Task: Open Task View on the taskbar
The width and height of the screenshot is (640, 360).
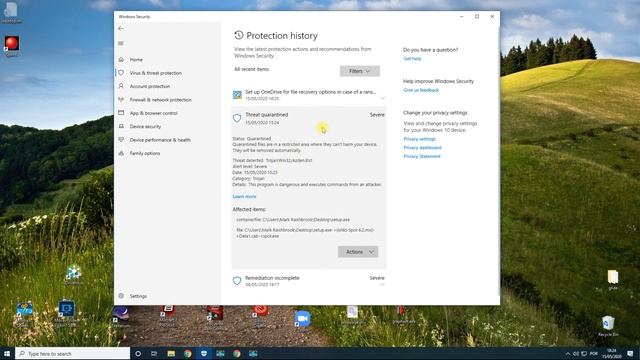Action: pos(154,353)
